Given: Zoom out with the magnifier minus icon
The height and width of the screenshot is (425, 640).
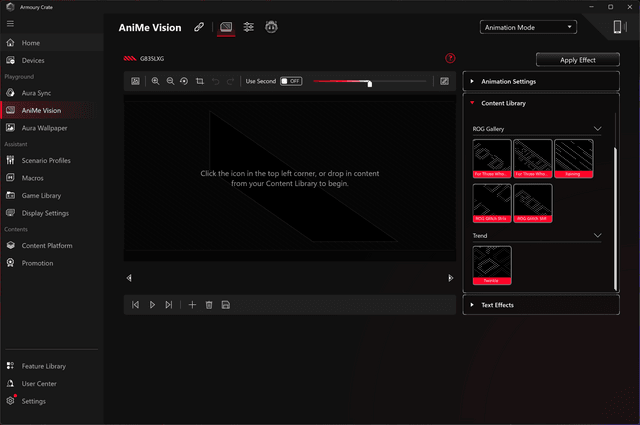Looking at the screenshot, I should coord(171,81).
